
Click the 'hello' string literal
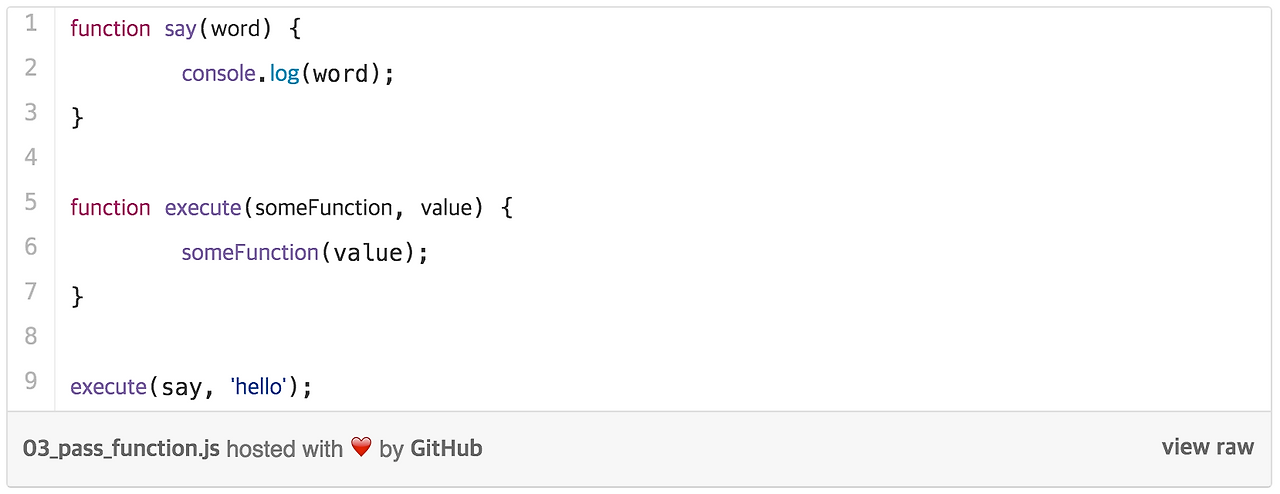click(x=259, y=386)
